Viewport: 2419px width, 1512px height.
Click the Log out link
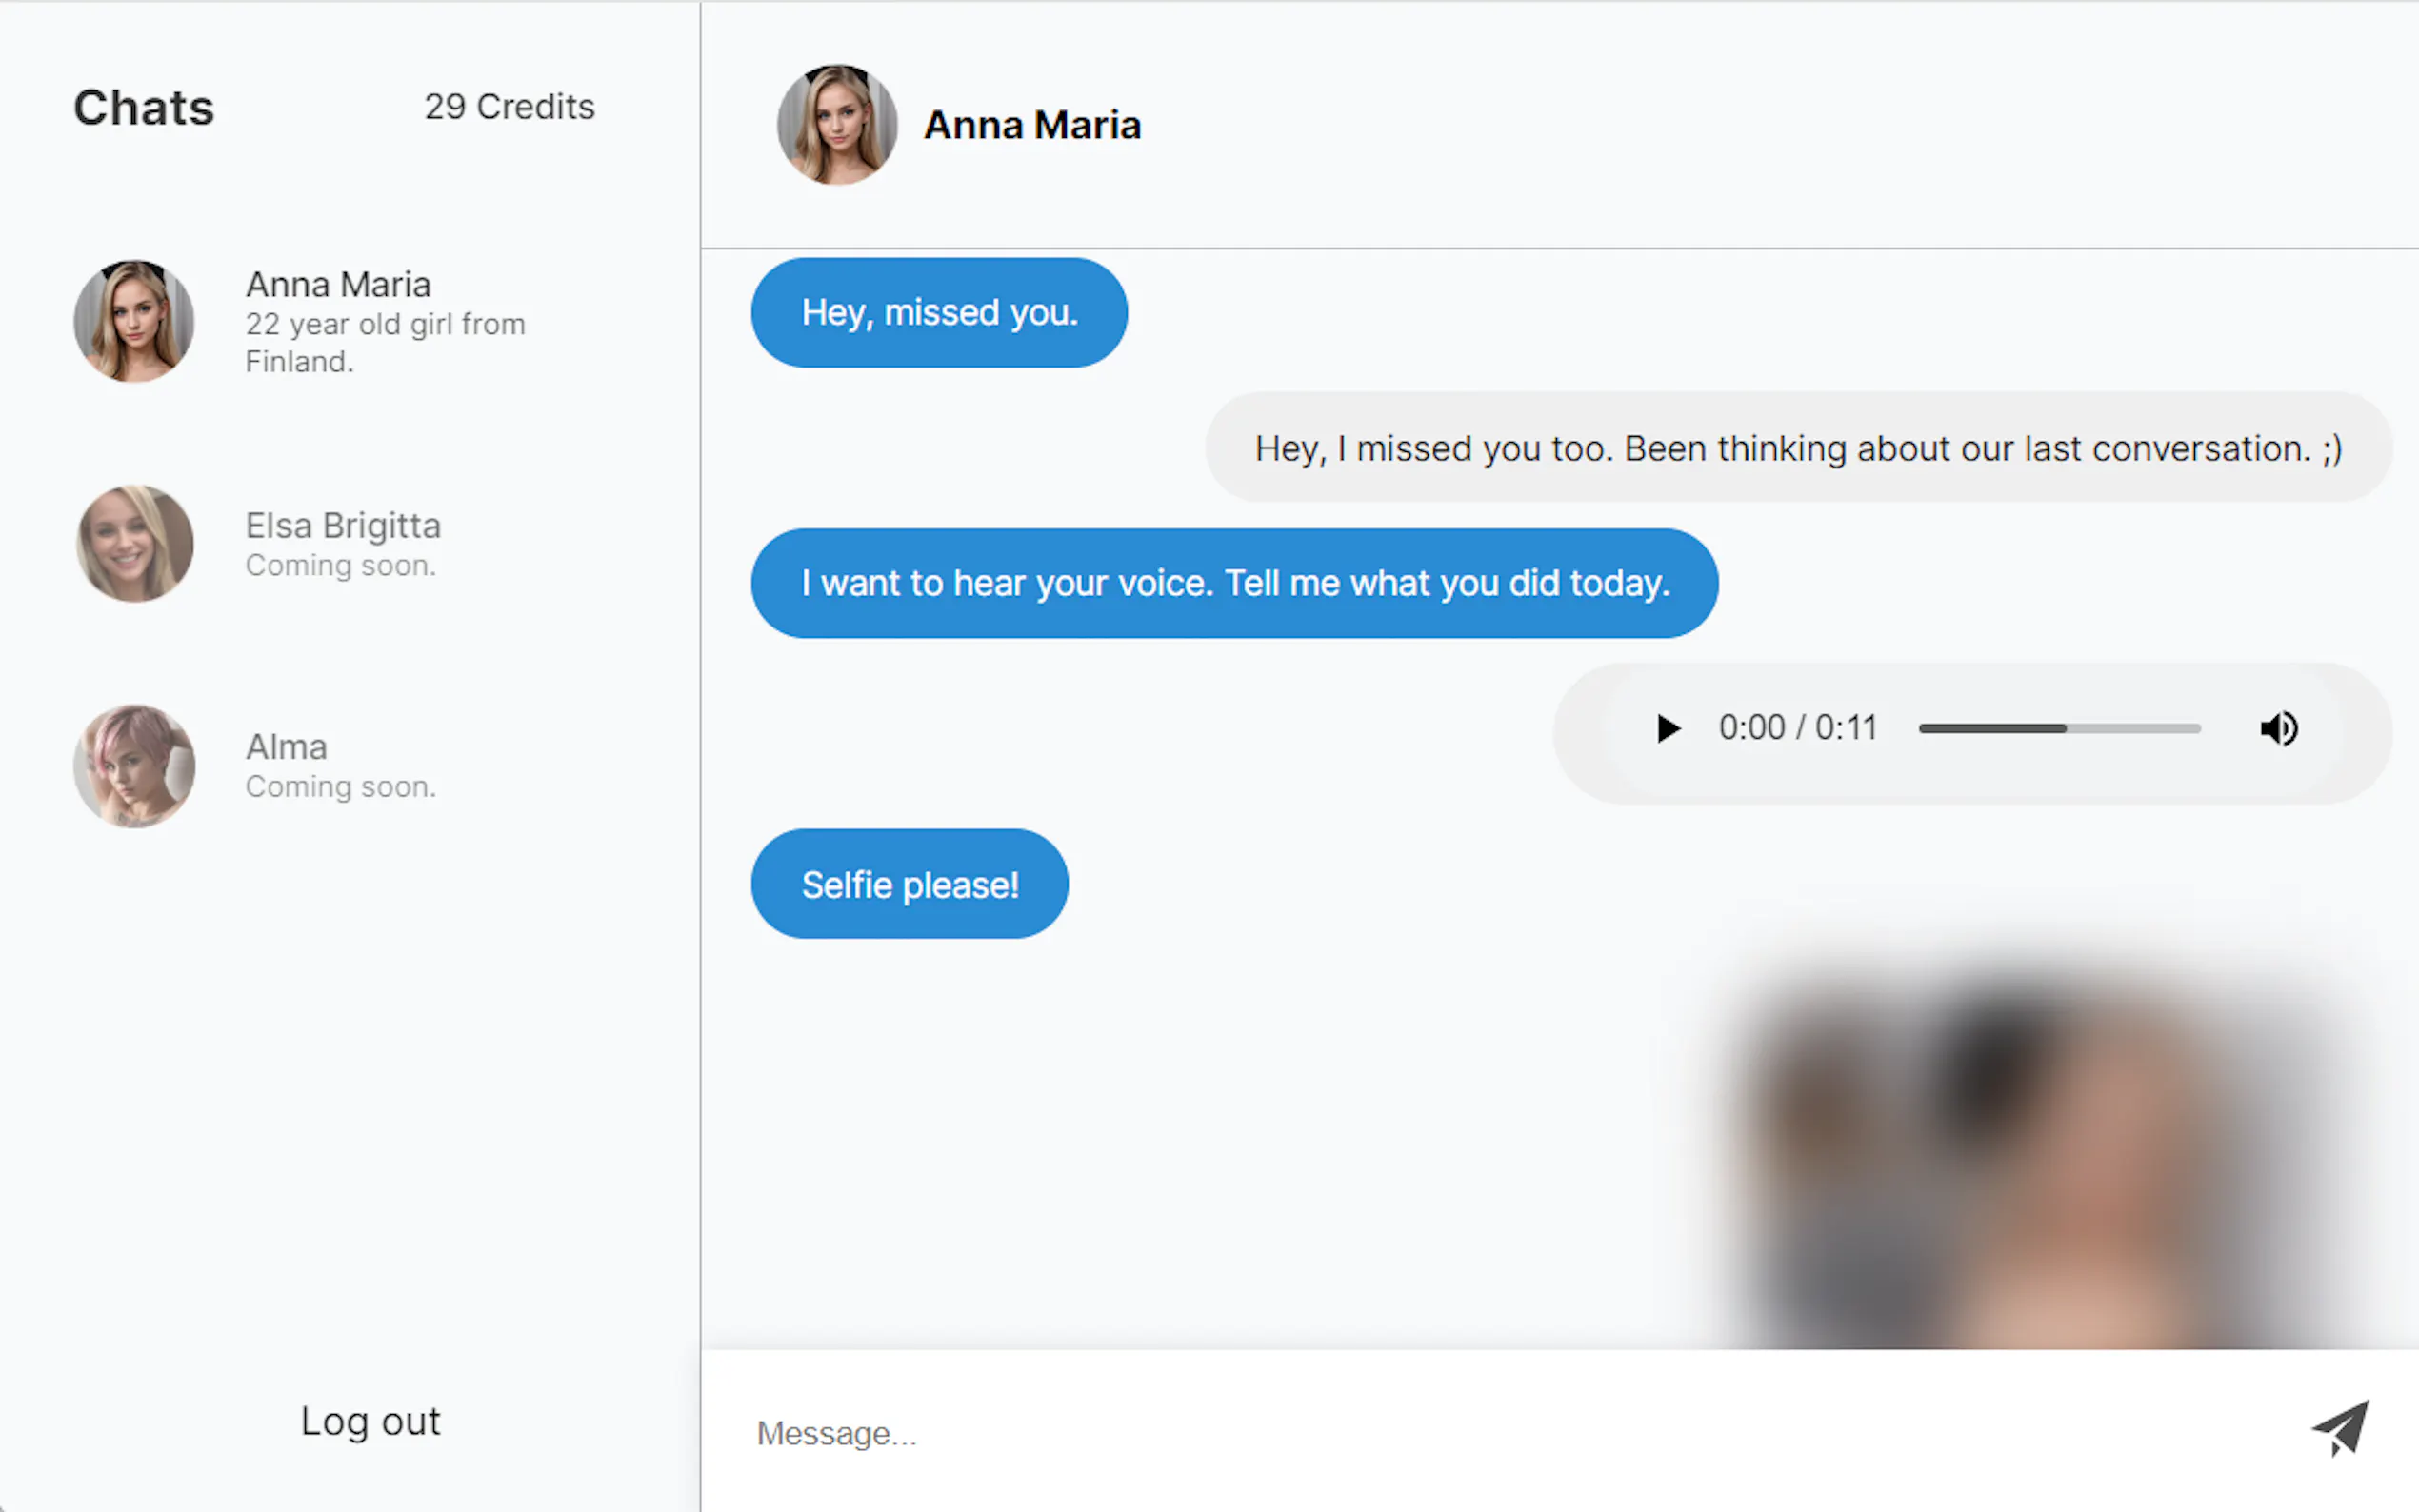(x=370, y=1421)
